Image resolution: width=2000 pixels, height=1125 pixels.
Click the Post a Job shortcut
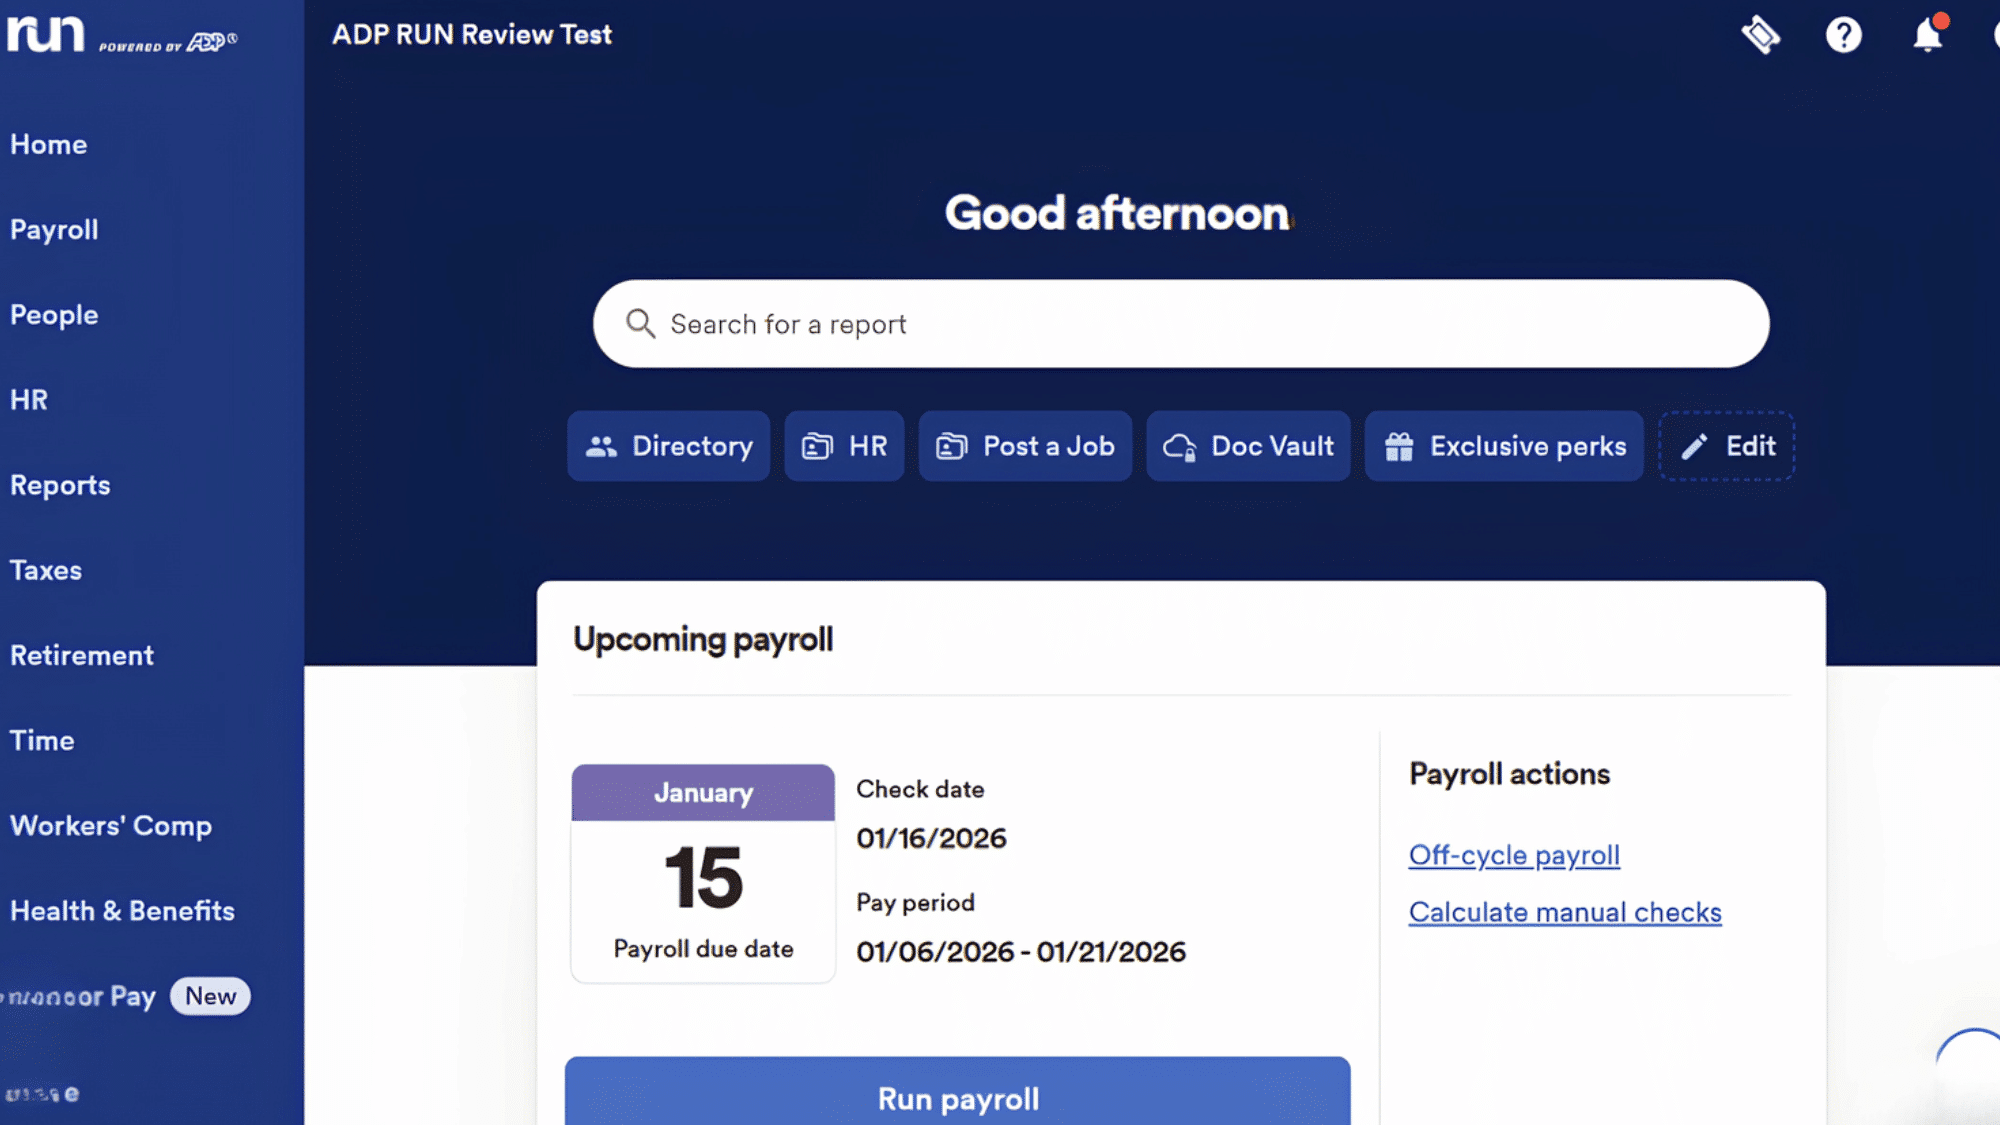[x=1025, y=446]
